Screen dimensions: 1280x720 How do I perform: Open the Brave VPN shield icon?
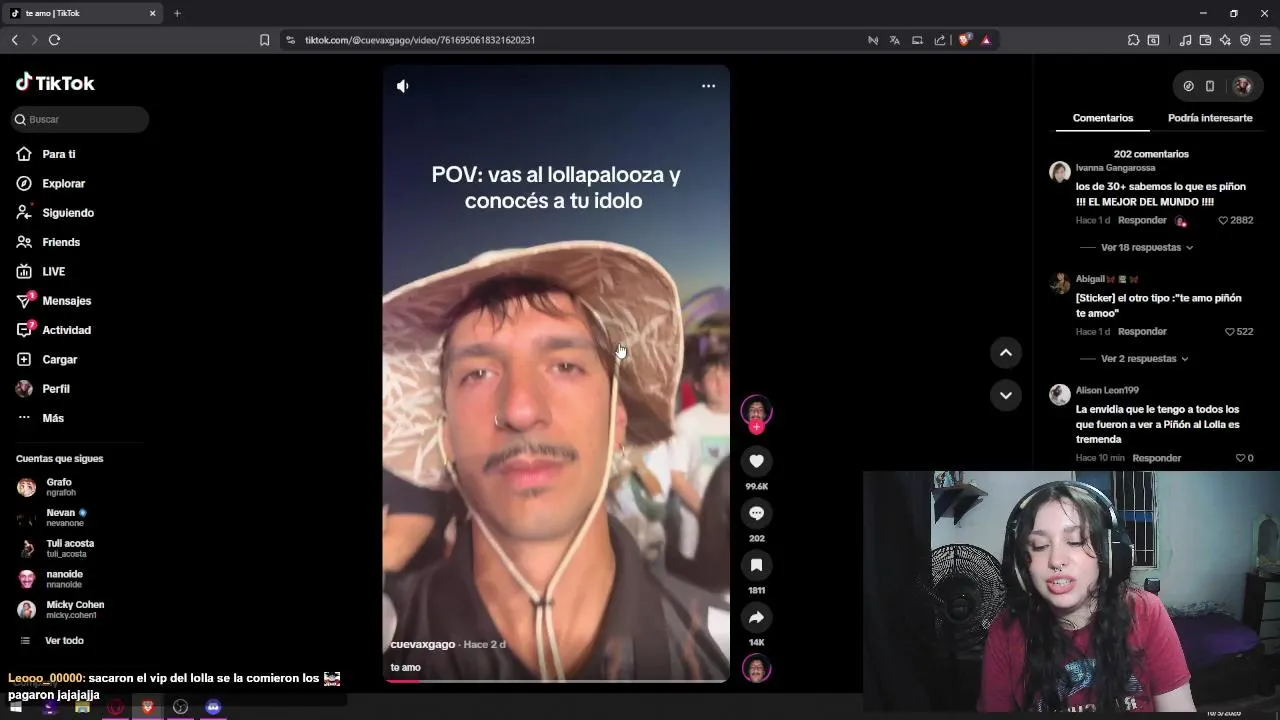(1245, 40)
